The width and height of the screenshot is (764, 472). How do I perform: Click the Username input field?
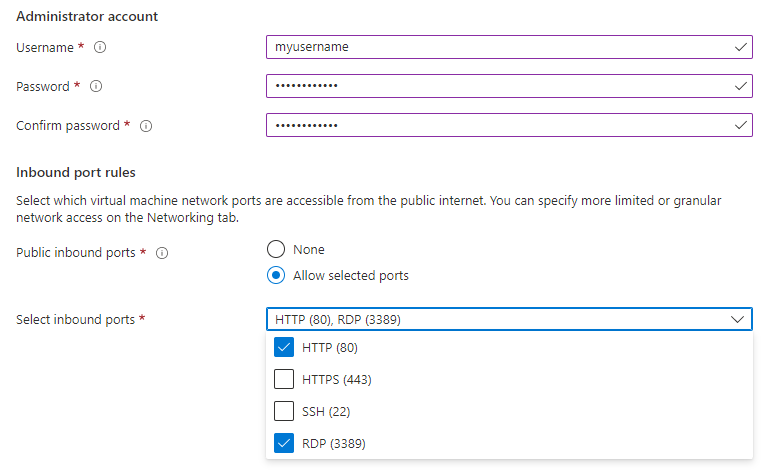[490, 47]
